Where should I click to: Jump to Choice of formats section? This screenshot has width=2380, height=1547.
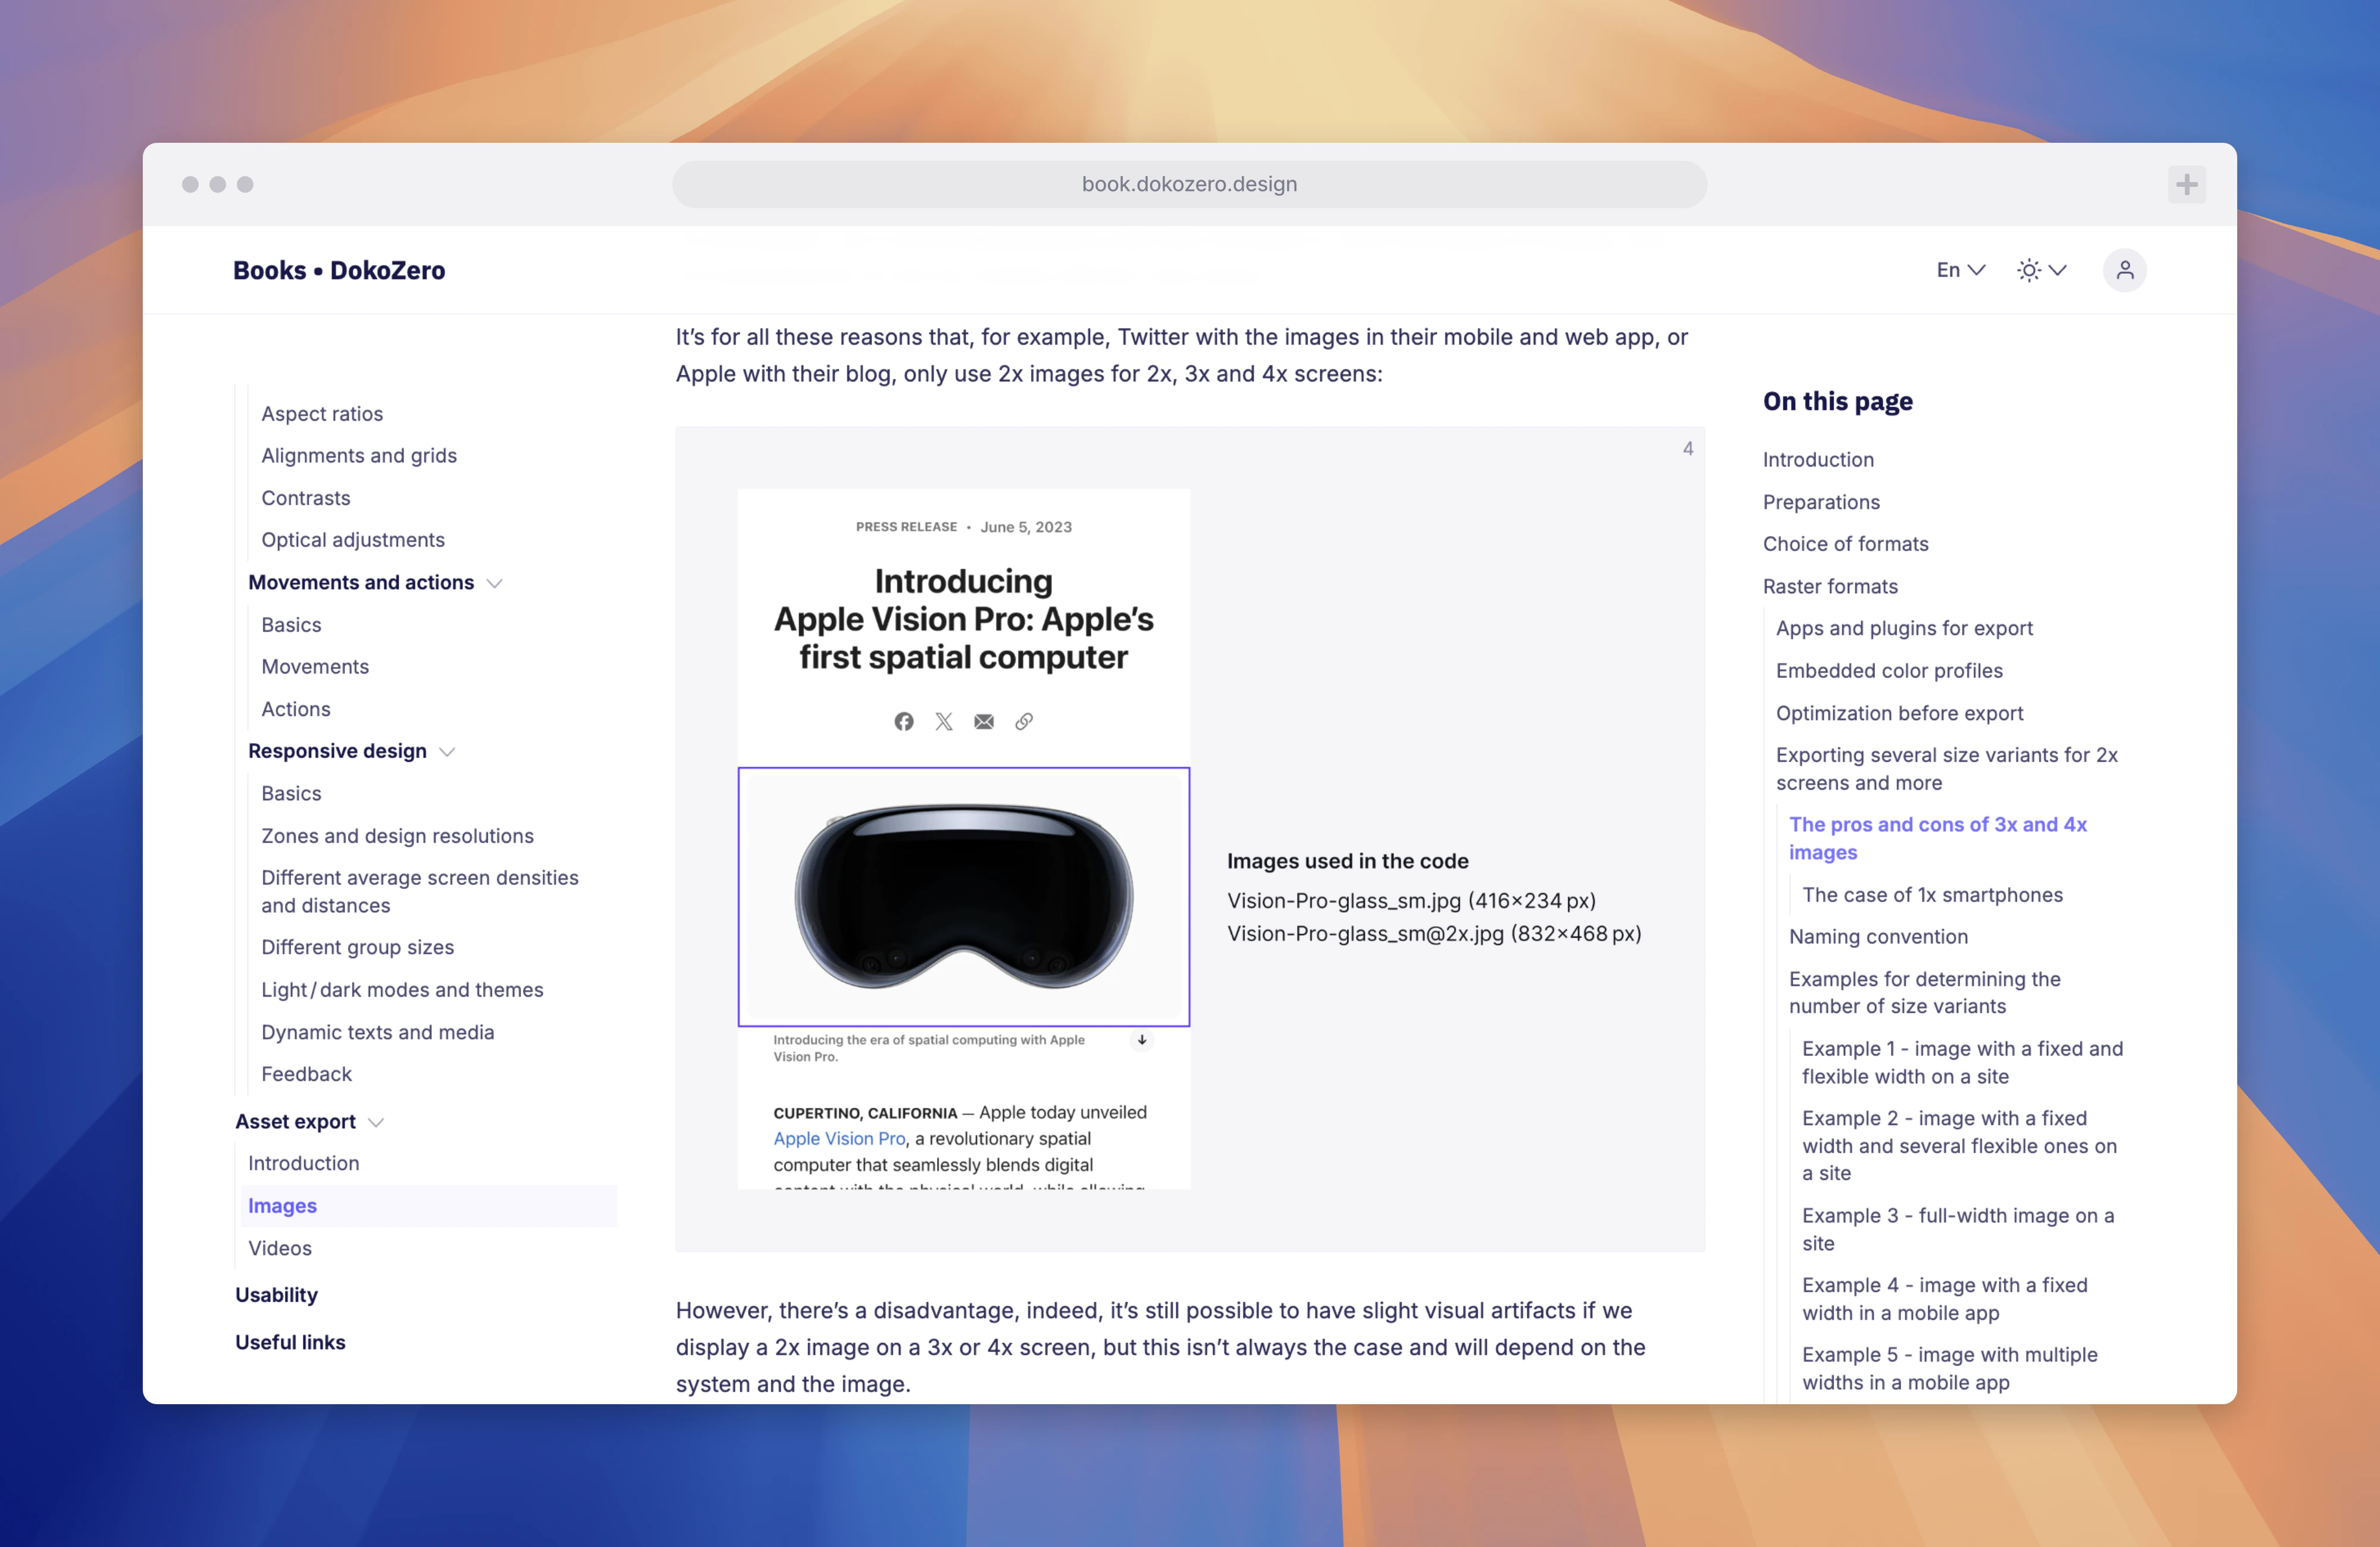point(1845,544)
